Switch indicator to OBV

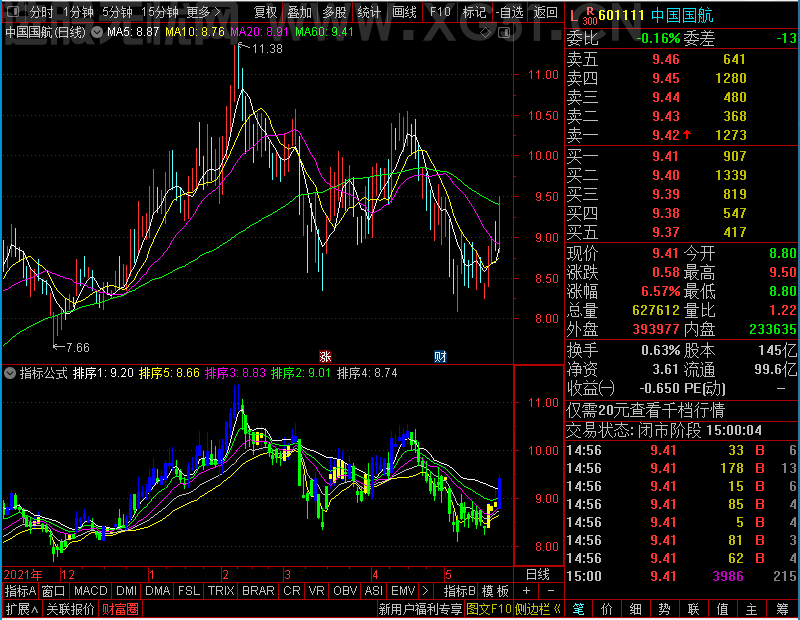coord(345,591)
